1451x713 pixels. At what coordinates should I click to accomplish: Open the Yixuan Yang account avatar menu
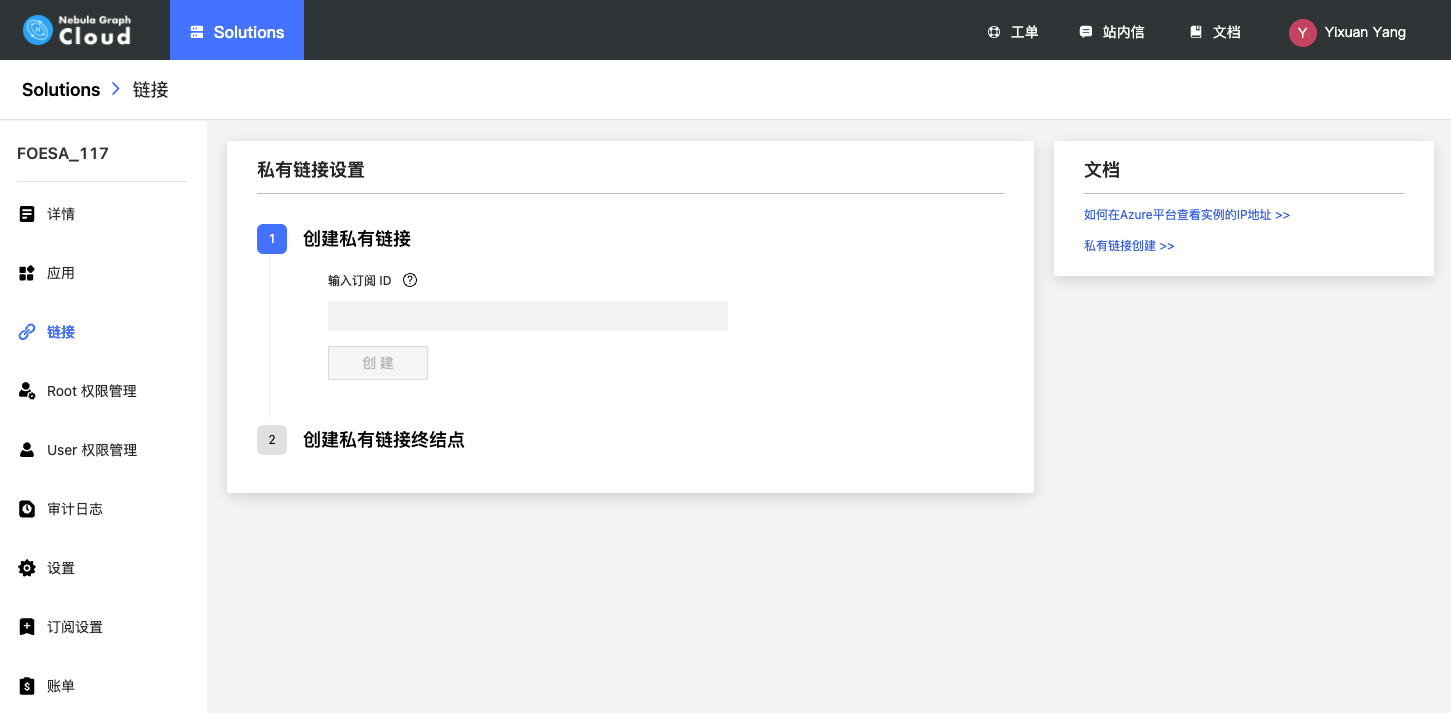point(1302,32)
